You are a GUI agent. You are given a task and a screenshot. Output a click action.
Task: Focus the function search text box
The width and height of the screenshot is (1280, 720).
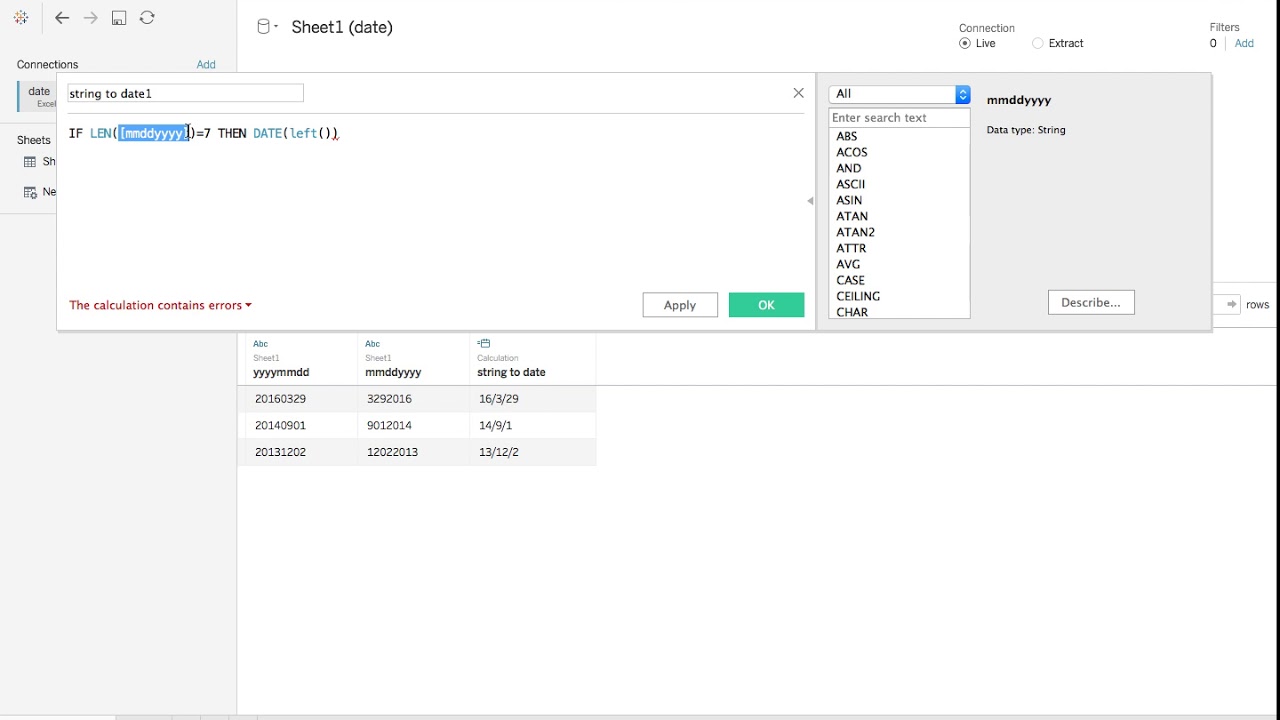pos(899,118)
